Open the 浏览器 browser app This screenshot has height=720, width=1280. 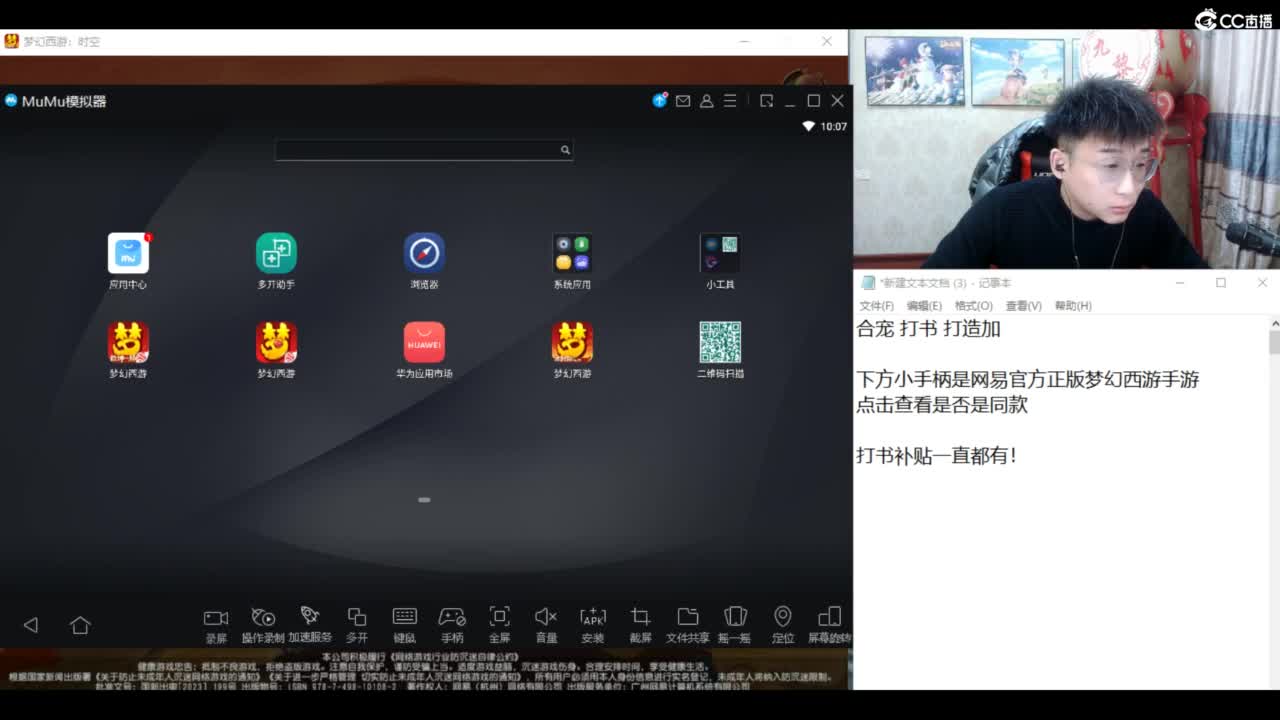pyautogui.click(x=424, y=254)
